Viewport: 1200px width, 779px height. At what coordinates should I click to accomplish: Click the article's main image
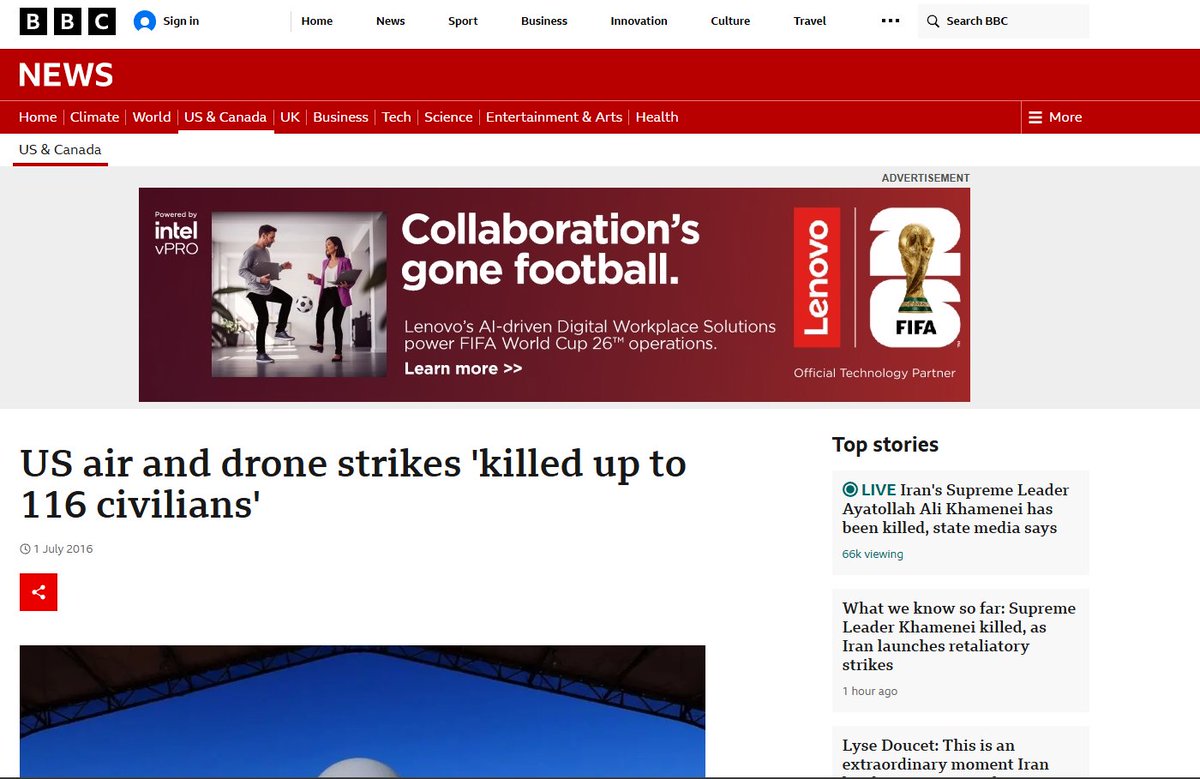[x=363, y=711]
